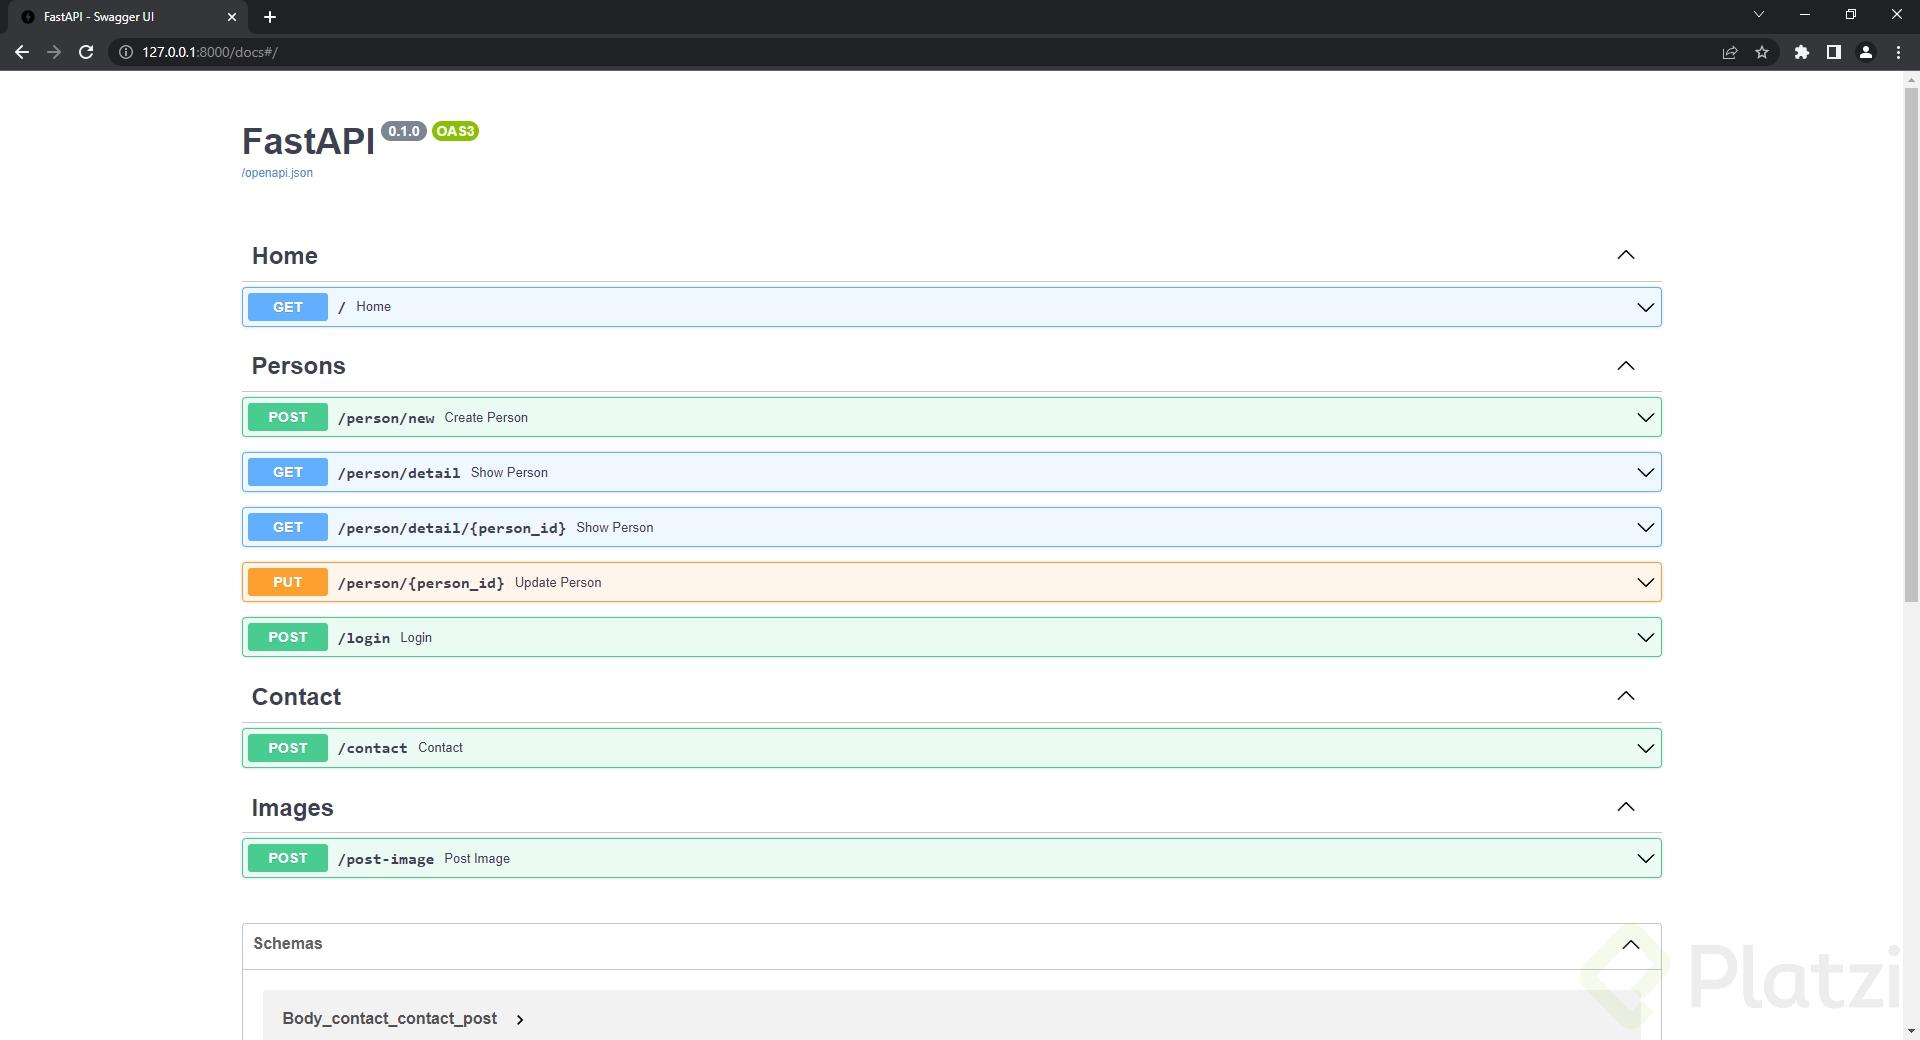The image size is (1920, 1040).
Task: Click the GET badge for /person/detail
Action: [288, 472]
